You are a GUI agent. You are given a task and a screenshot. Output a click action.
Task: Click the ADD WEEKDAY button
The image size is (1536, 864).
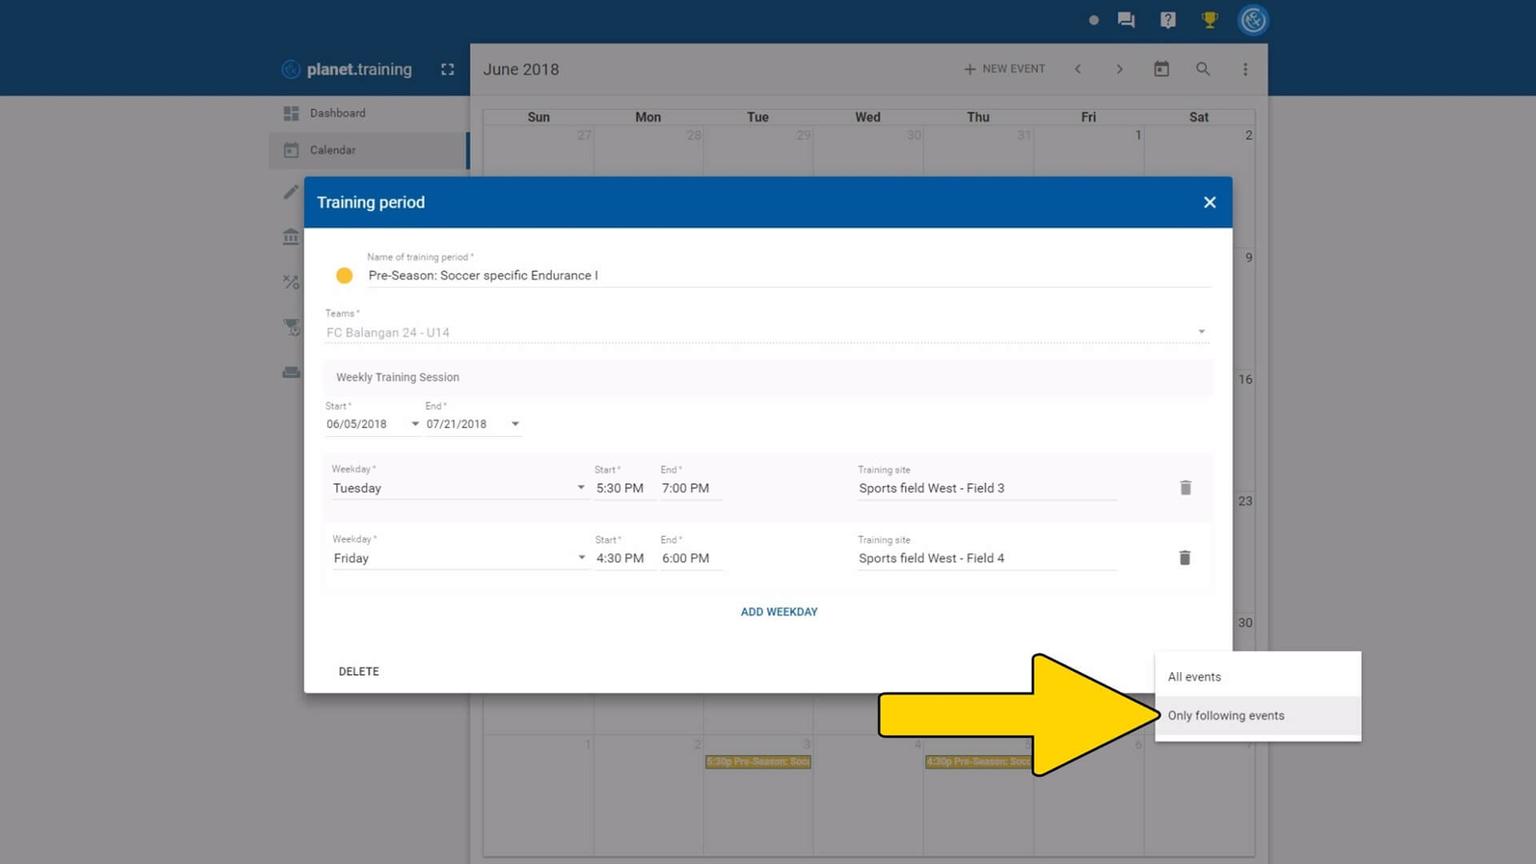(779, 612)
